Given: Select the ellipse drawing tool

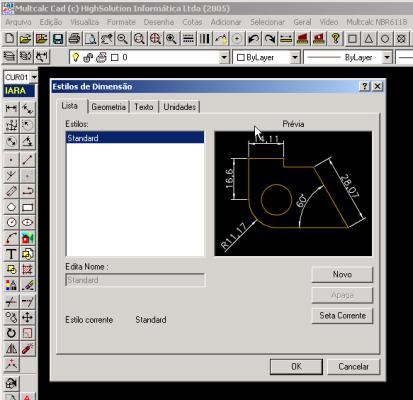Looking at the screenshot, I should [x=27, y=222].
